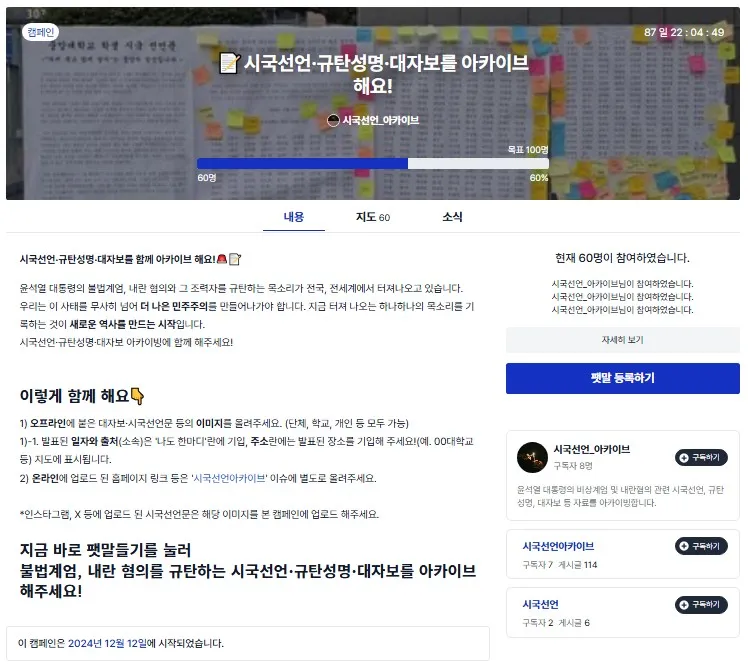Click the campaign progress bar at 60%
Viewport: 748px width, 668px height.
coord(373,164)
